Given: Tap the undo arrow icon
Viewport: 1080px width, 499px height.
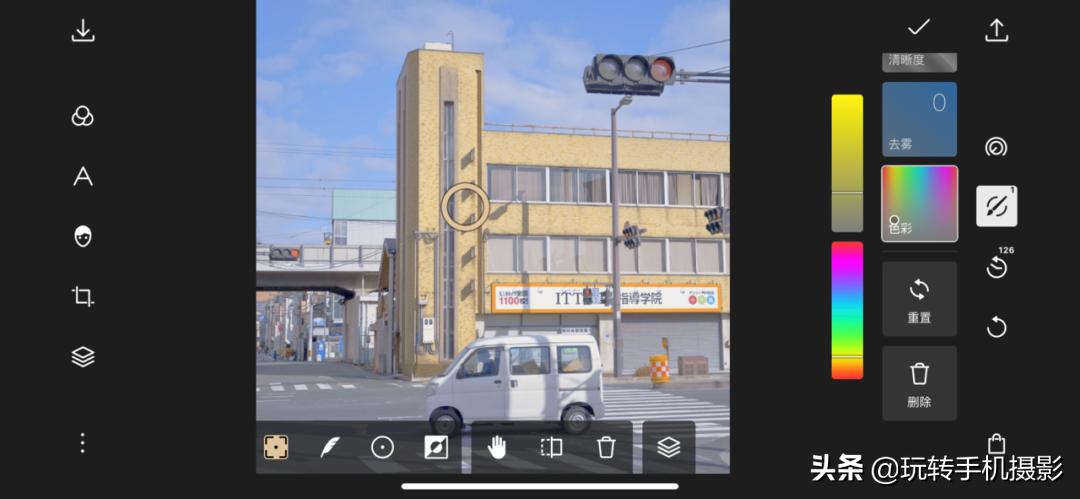Looking at the screenshot, I should (x=997, y=327).
